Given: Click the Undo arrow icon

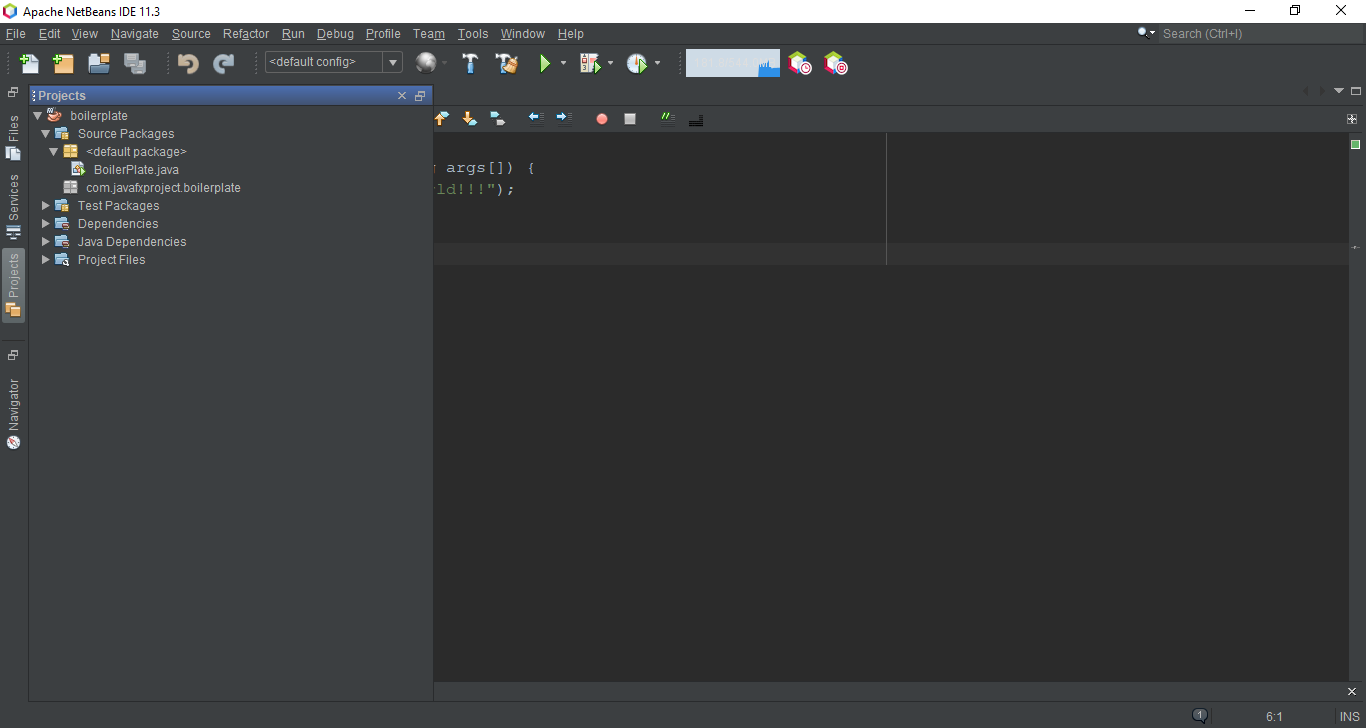Looking at the screenshot, I should click(x=188, y=63).
